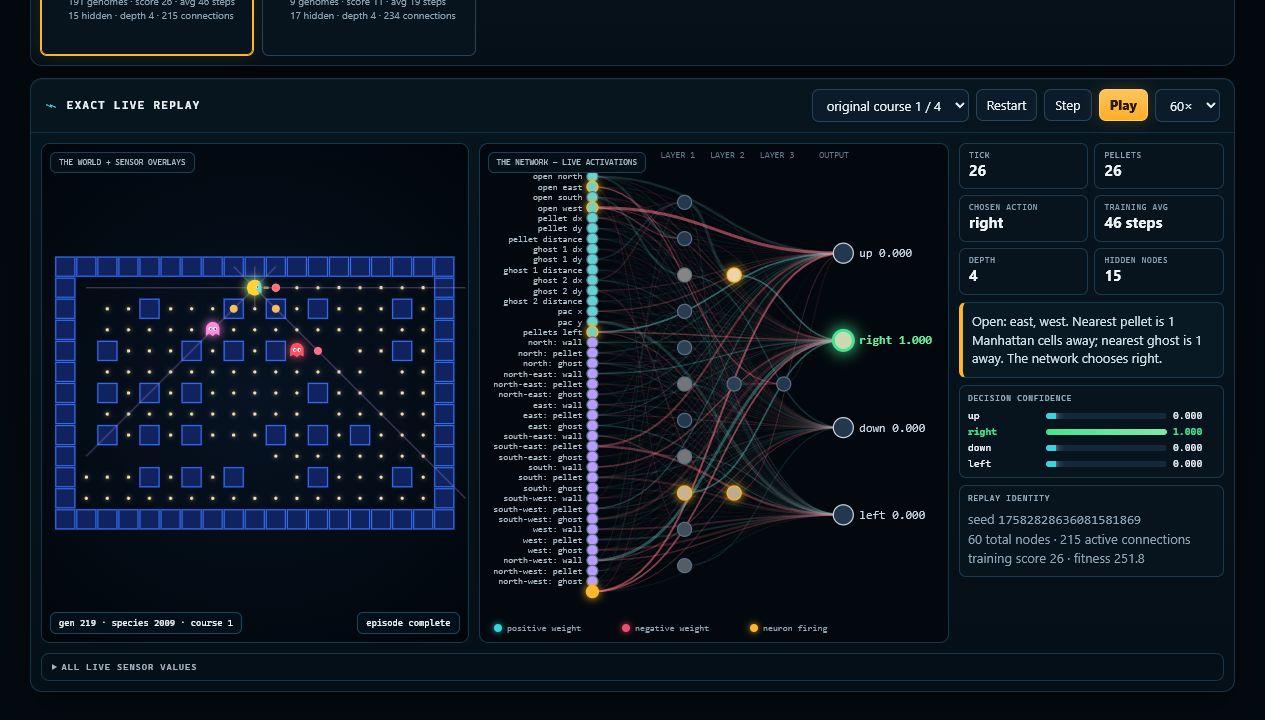Click 'The Network — Live Activations' label
This screenshot has height=720, width=1265.
coord(566,162)
